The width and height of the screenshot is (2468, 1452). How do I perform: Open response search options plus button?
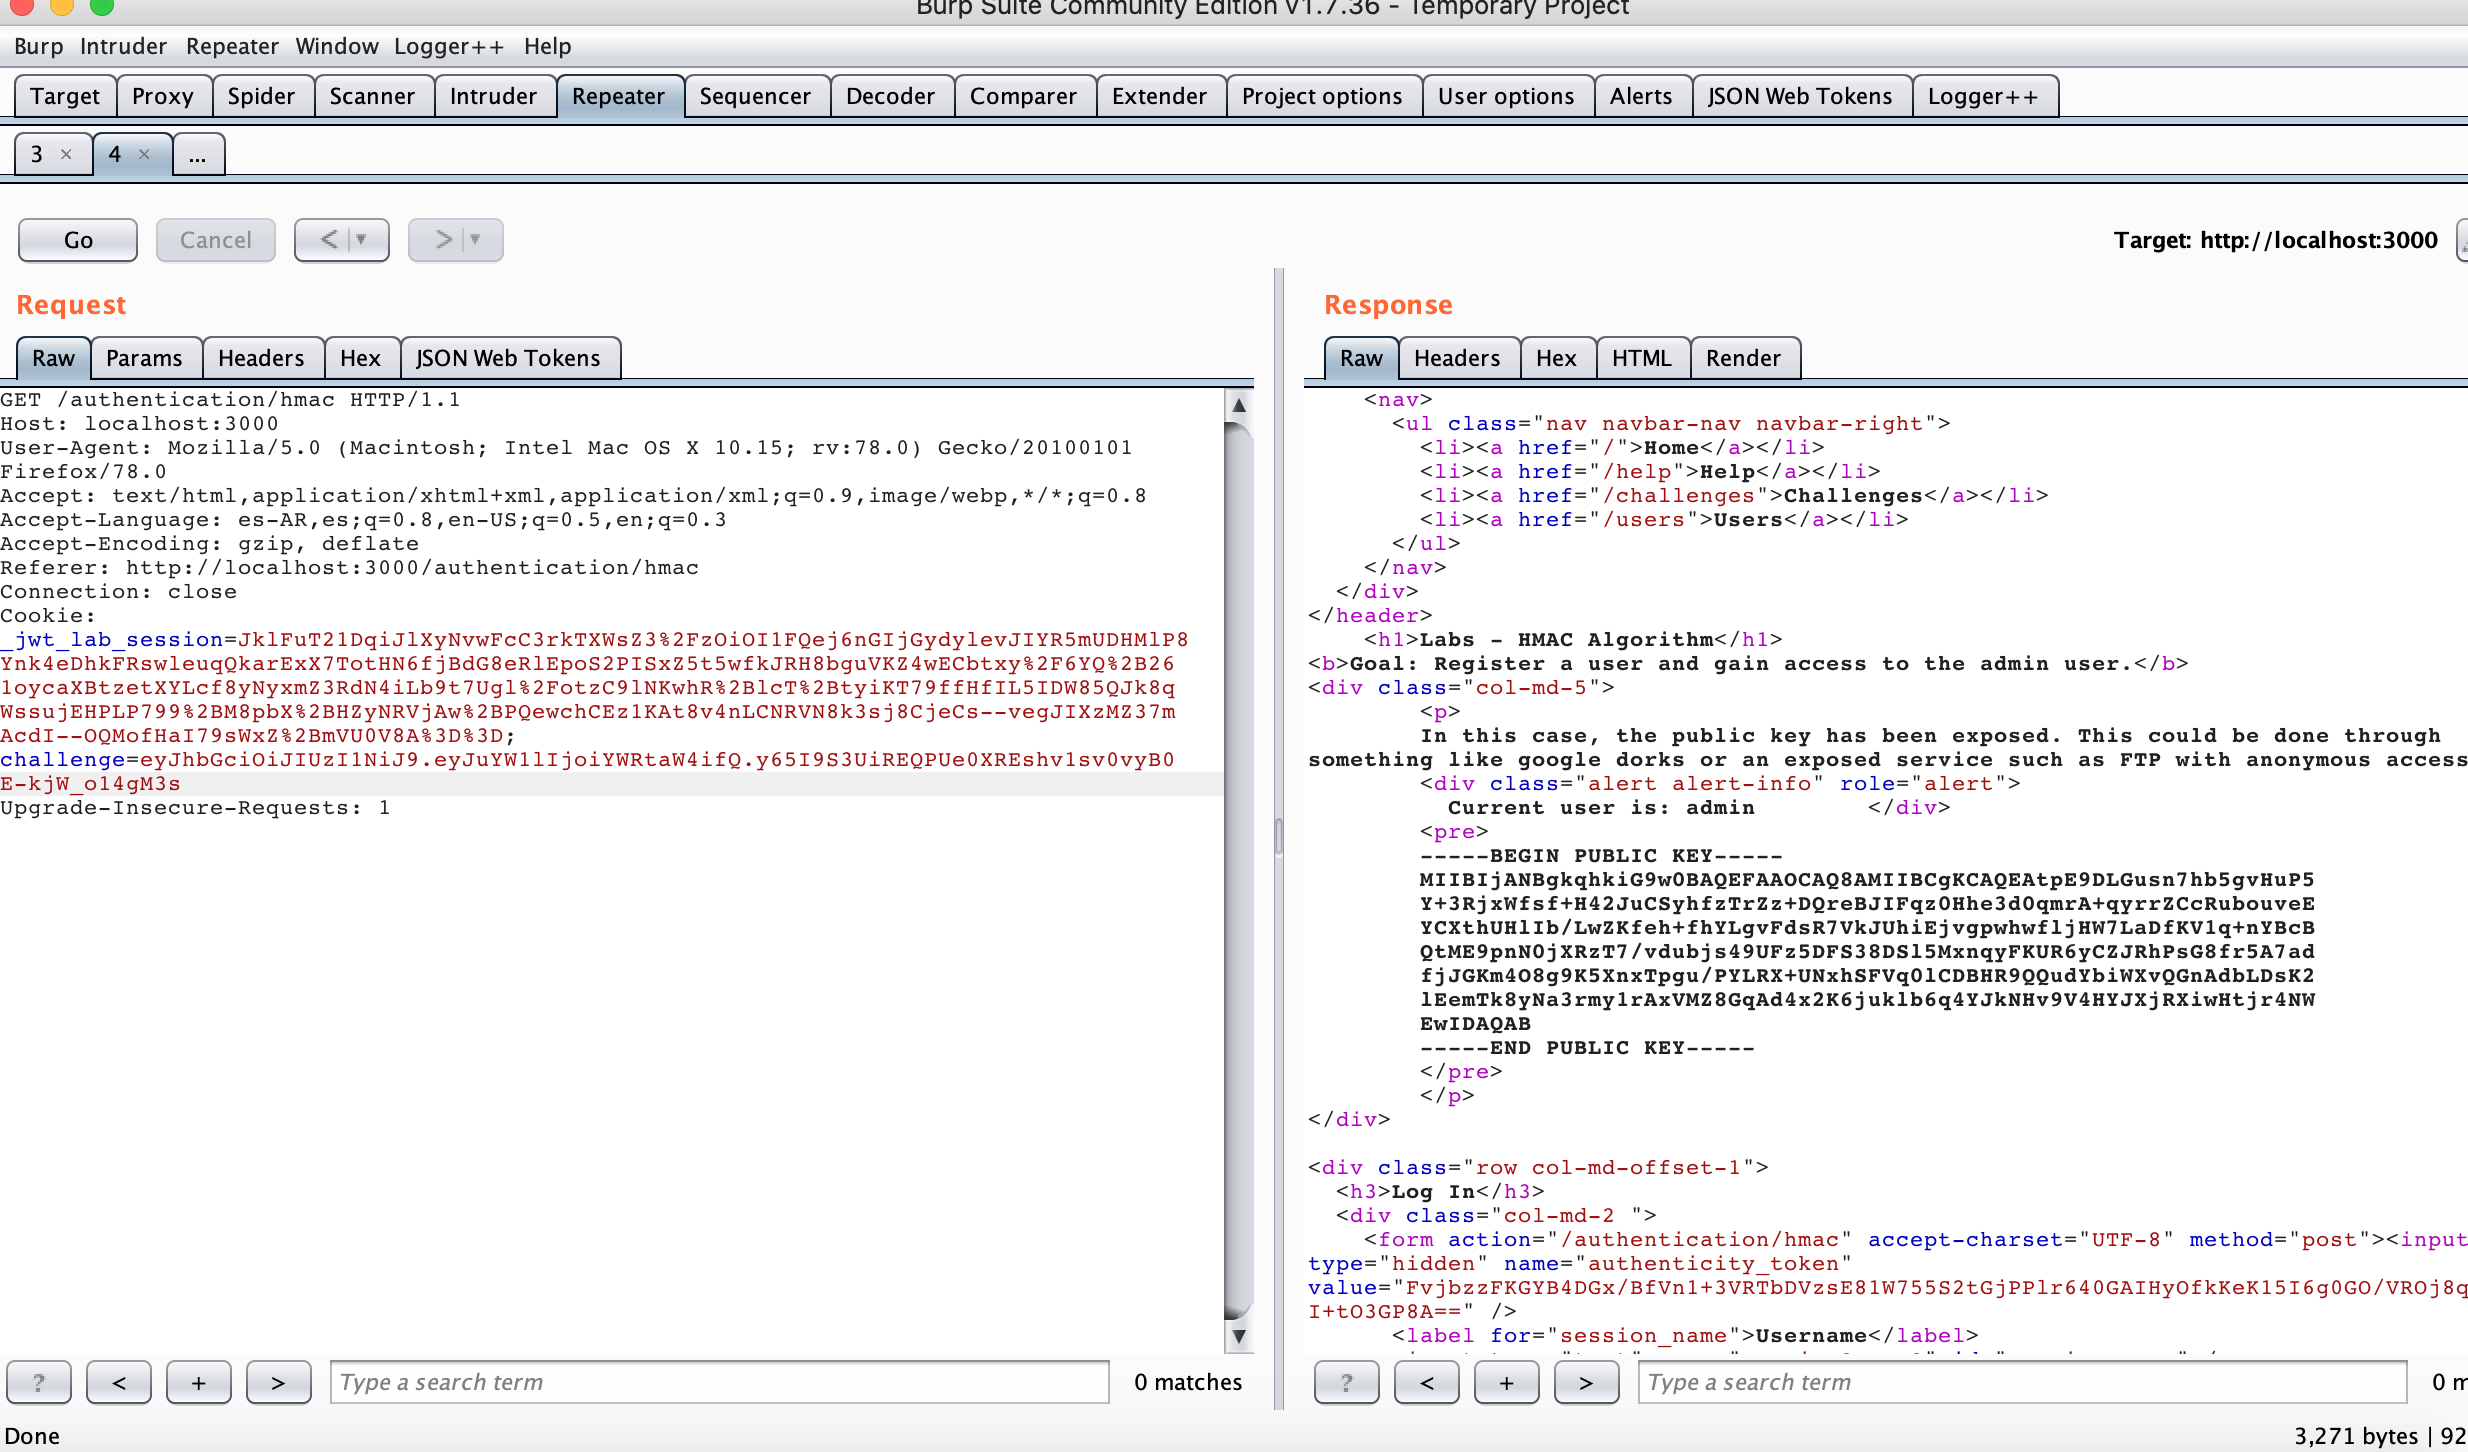click(x=1507, y=1382)
